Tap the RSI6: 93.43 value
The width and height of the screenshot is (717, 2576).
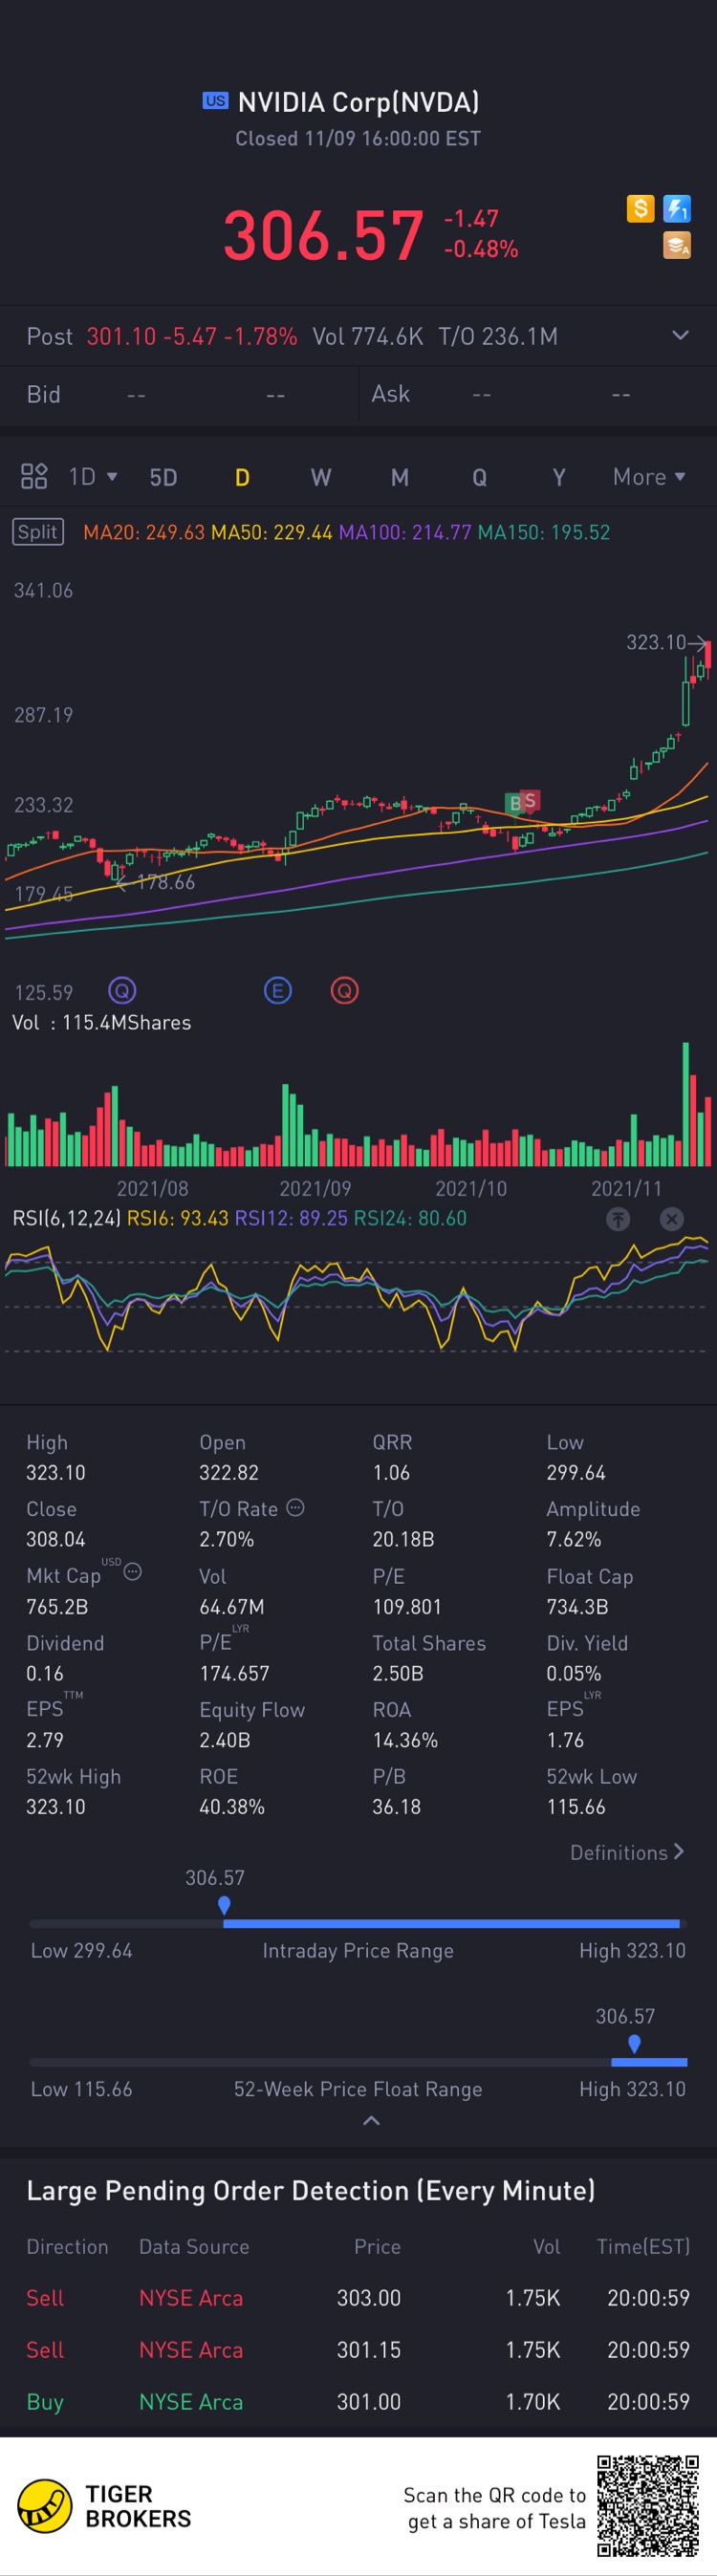coord(177,1218)
